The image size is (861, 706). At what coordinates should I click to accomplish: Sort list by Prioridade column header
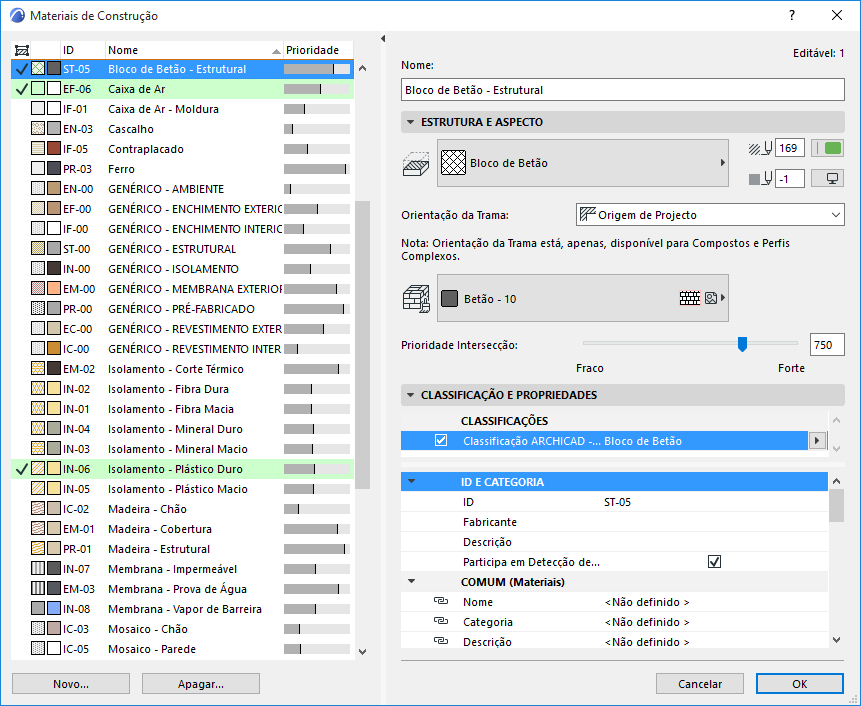pyautogui.click(x=318, y=50)
